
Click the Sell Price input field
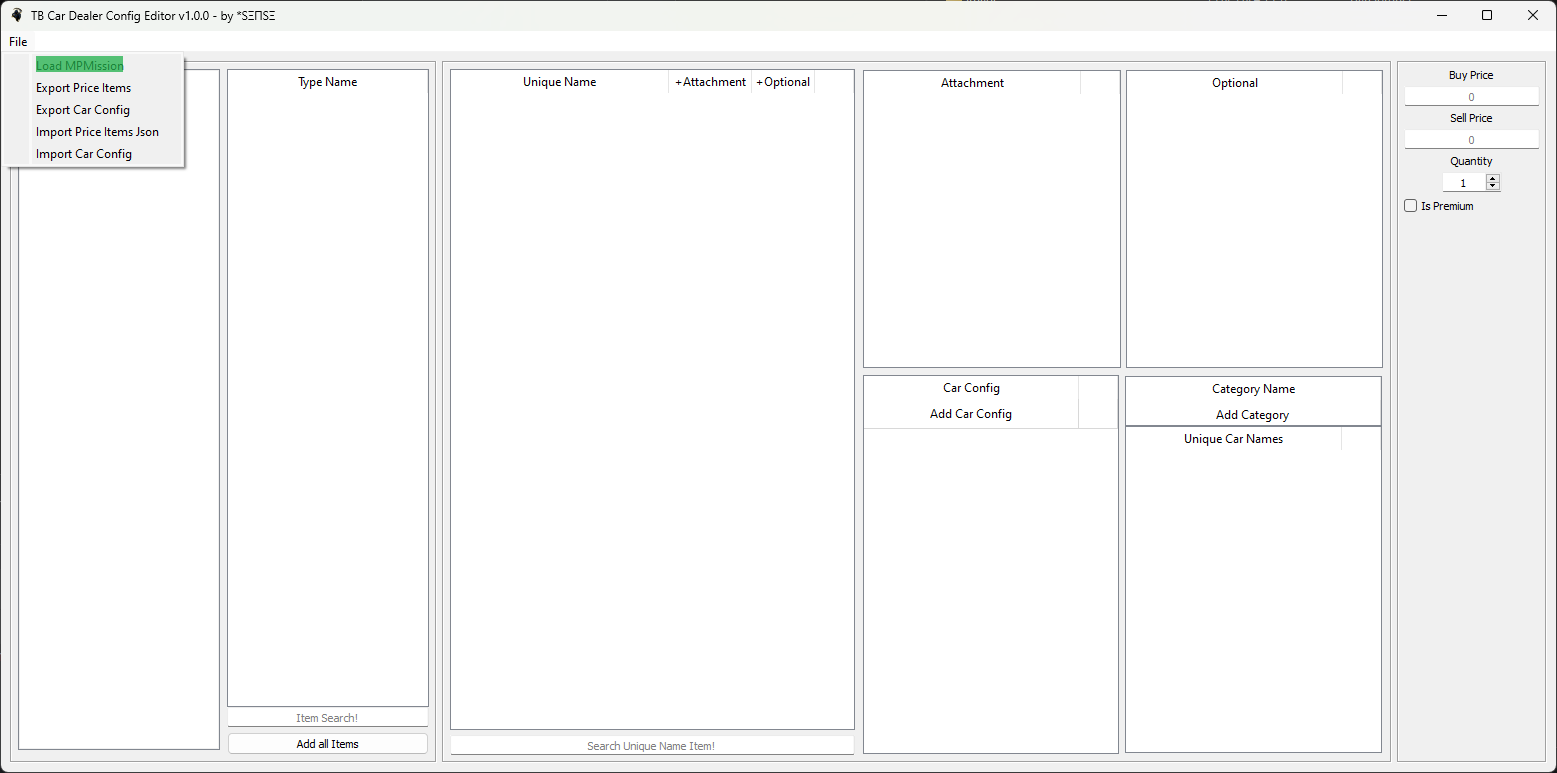pyautogui.click(x=1471, y=140)
